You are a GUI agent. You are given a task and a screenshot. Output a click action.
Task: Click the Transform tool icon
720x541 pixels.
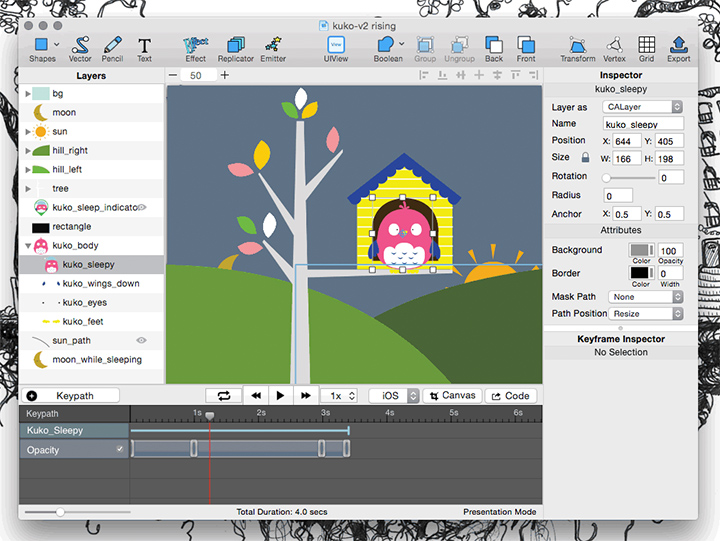[x=577, y=47]
